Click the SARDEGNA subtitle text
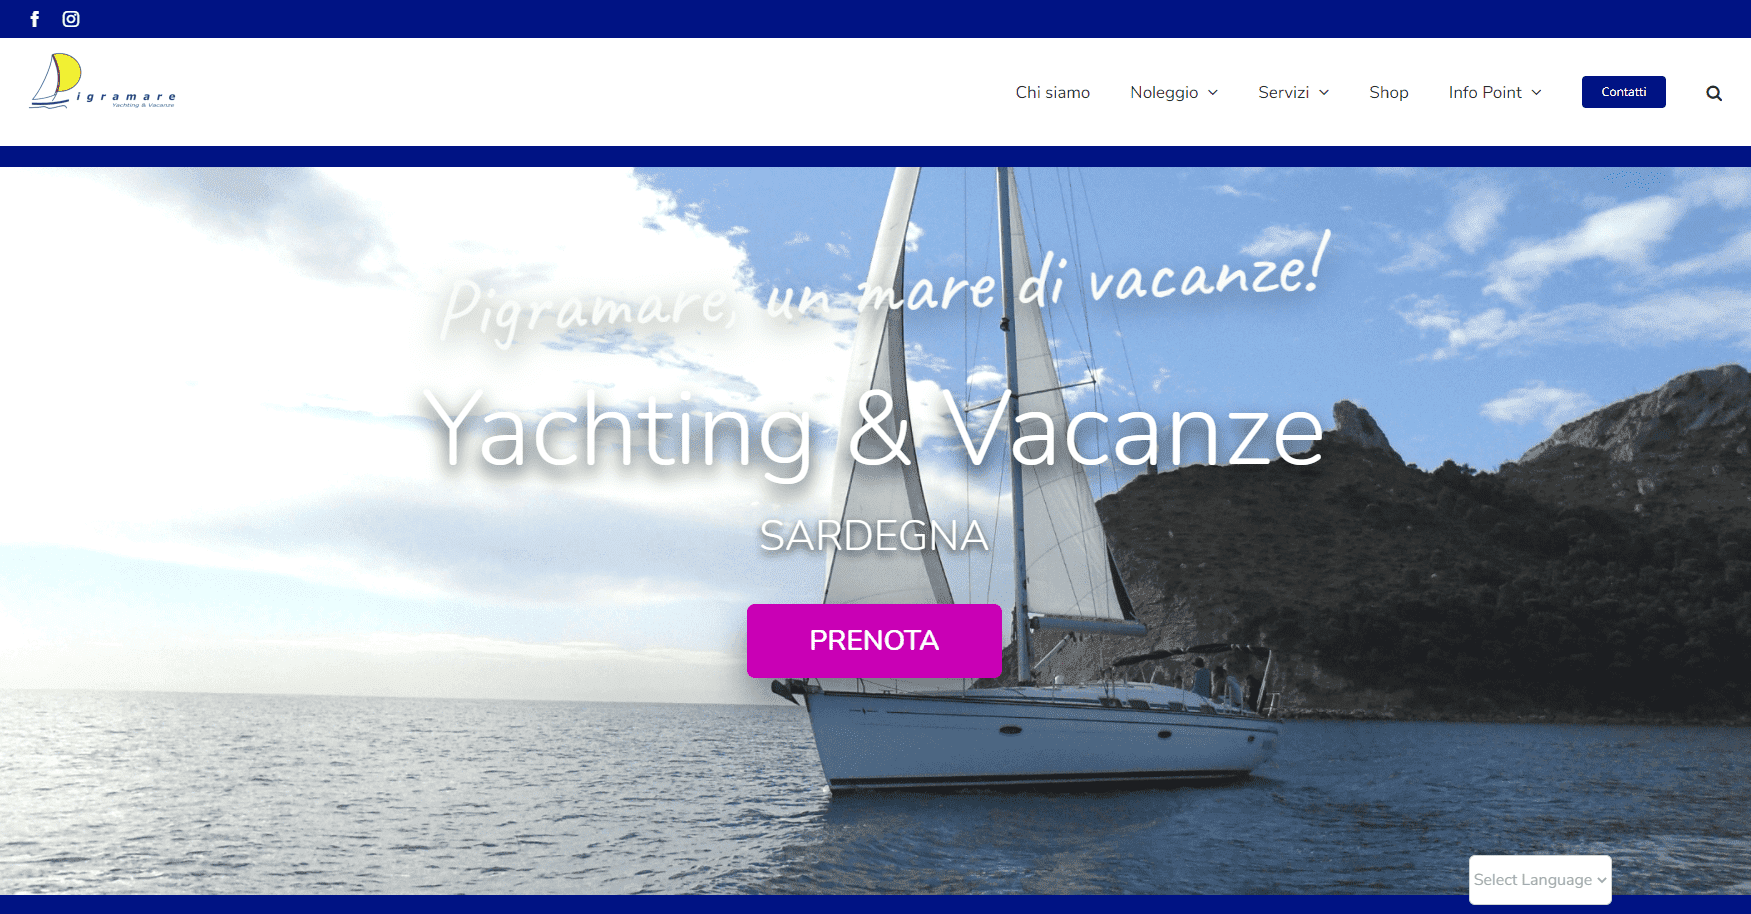Image resolution: width=1751 pixels, height=914 pixels. [874, 536]
